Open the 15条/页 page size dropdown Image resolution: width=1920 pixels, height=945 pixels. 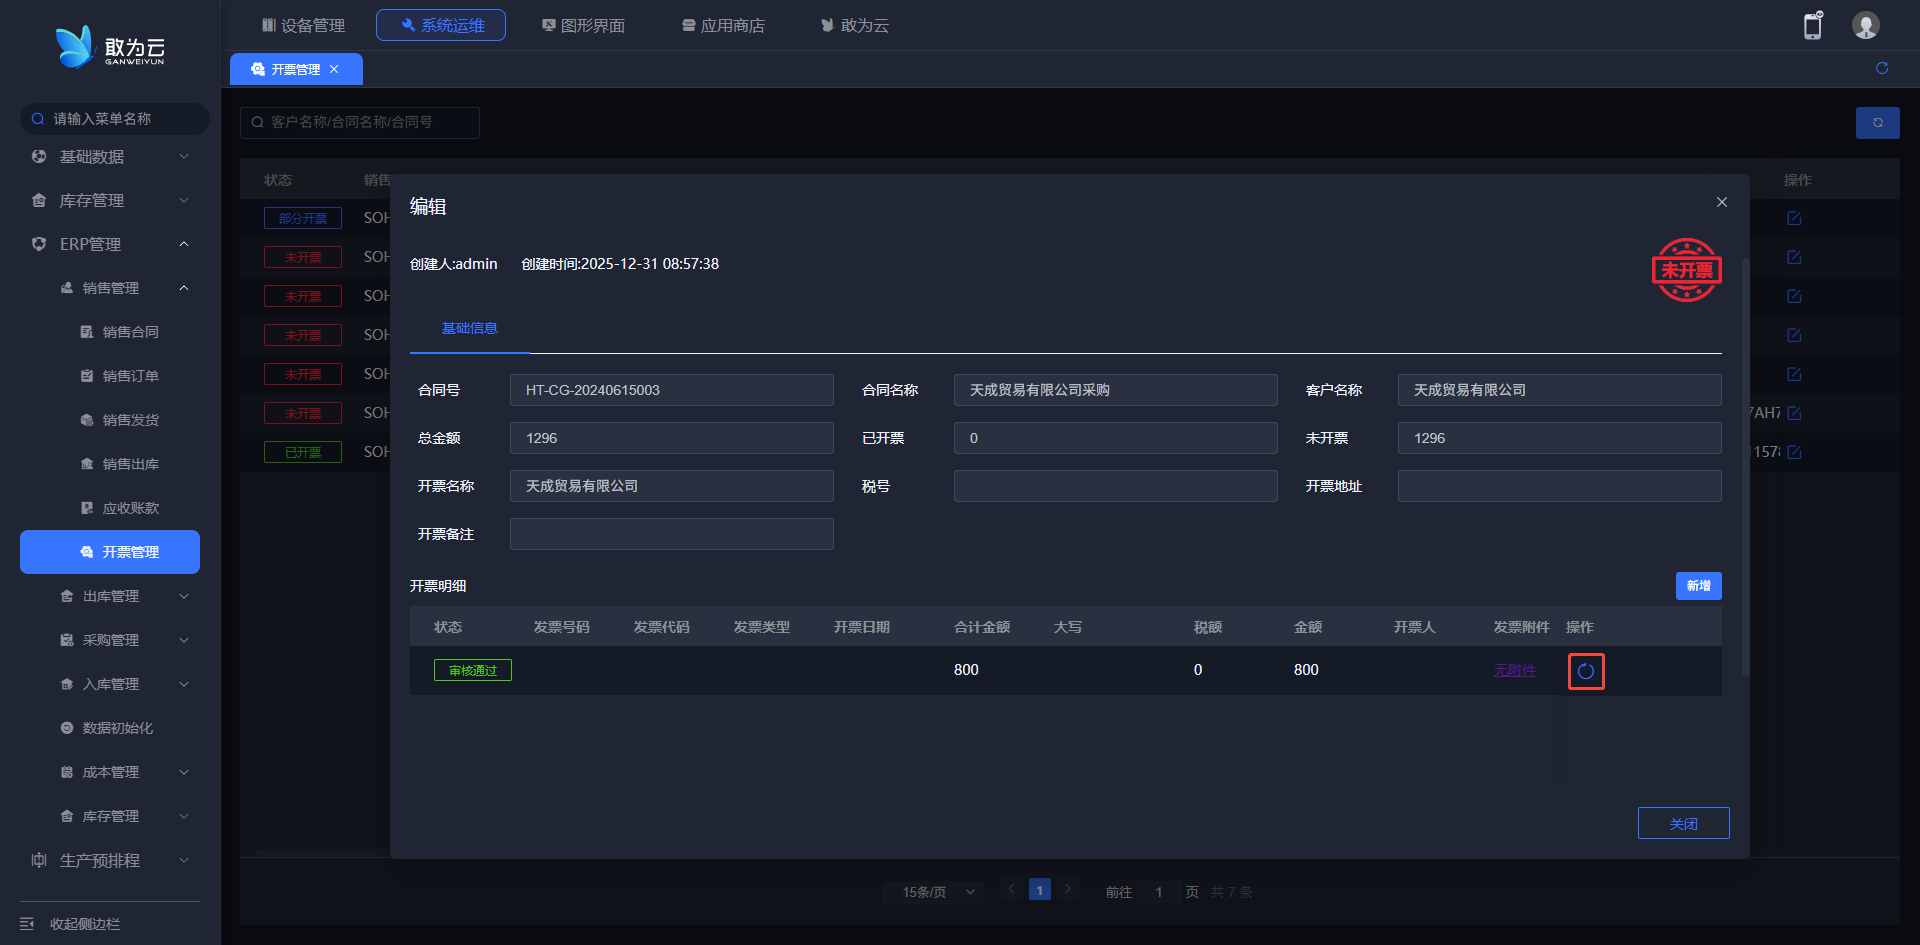[937, 892]
